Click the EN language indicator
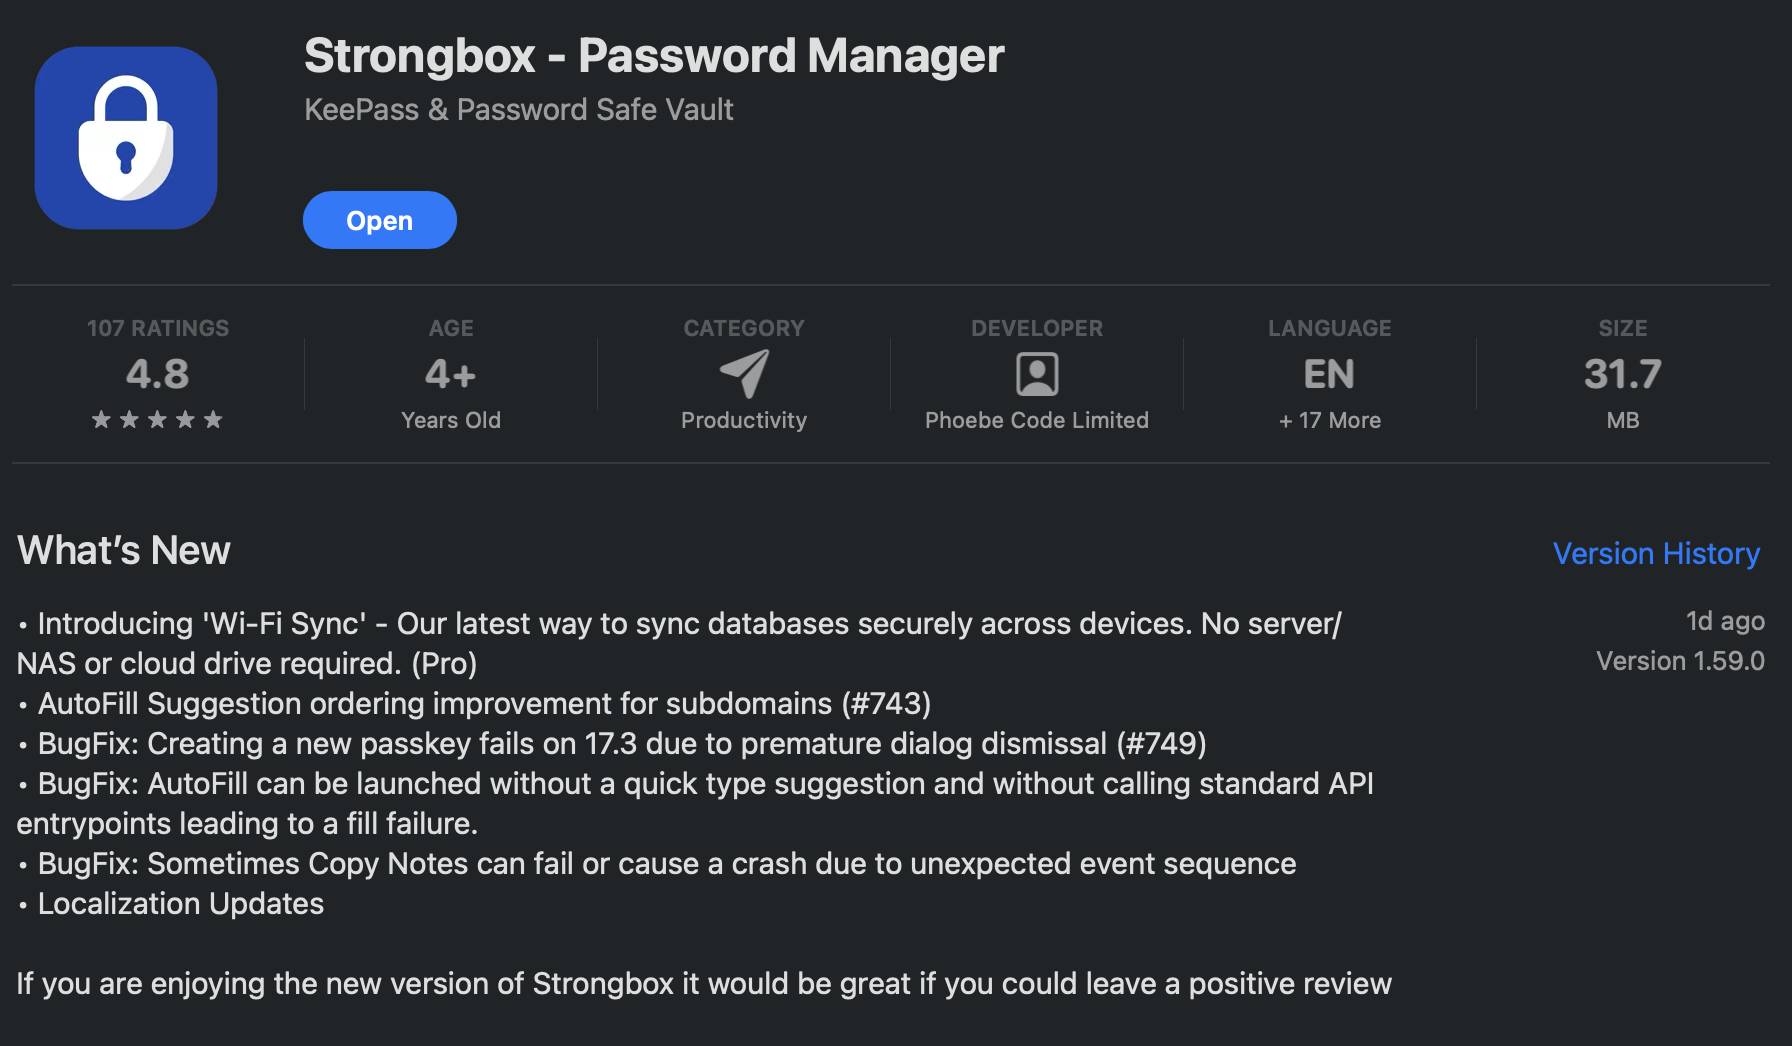Screen dimensions: 1792x1046 point(1329,374)
